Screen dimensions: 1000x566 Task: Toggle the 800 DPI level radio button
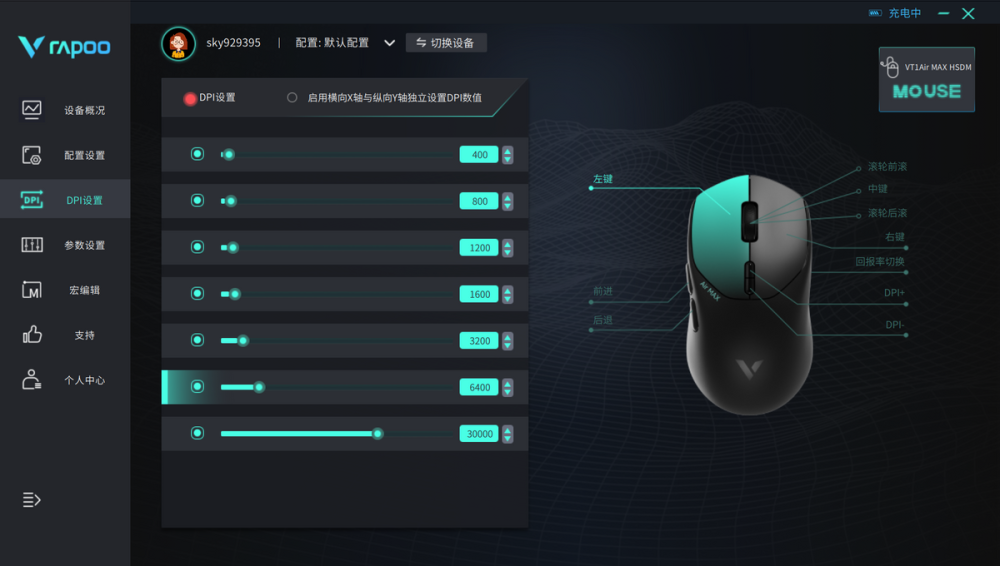[x=197, y=200]
